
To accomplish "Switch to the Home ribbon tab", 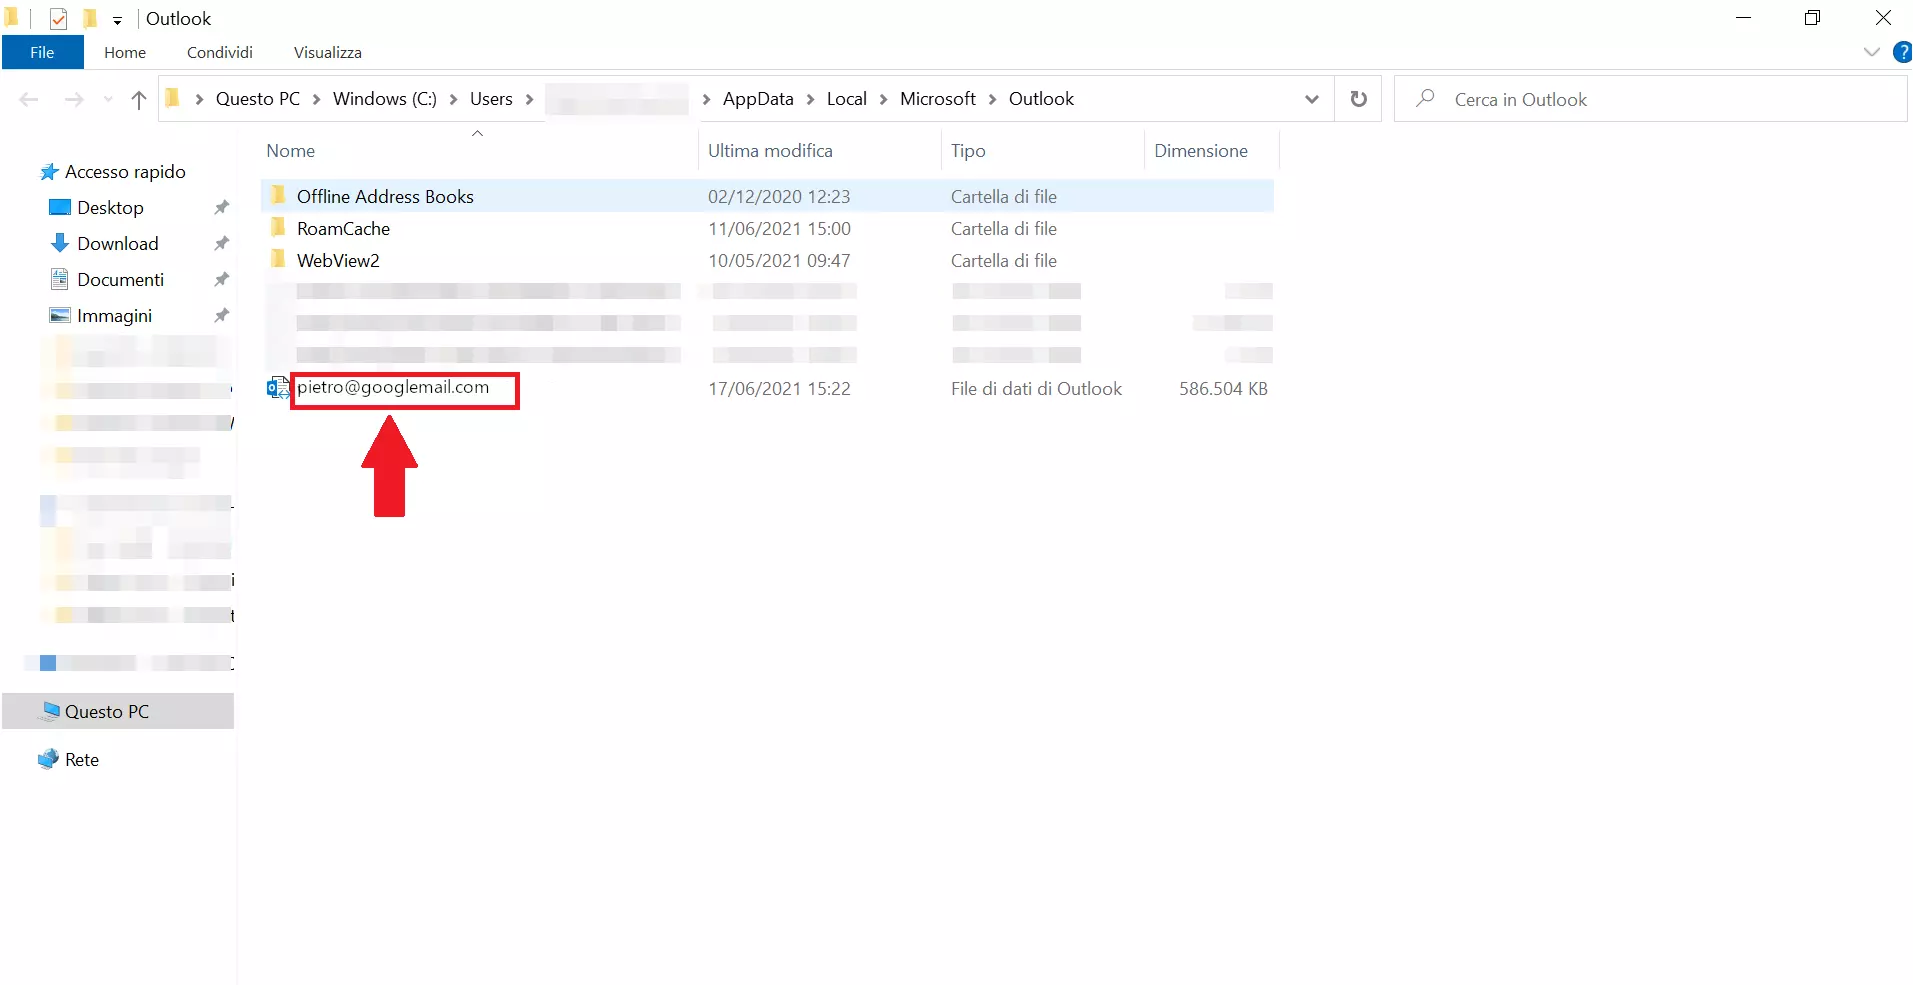I will (x=125, y=52).
